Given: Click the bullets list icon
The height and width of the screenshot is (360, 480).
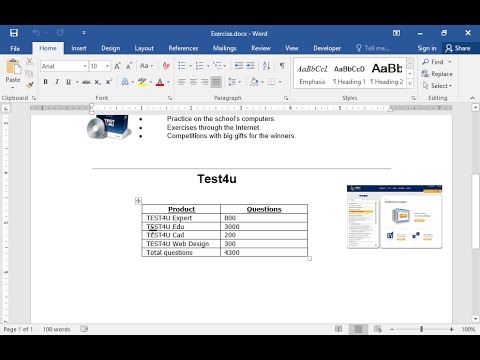Looking at the screenshot, I should point(182,66).
